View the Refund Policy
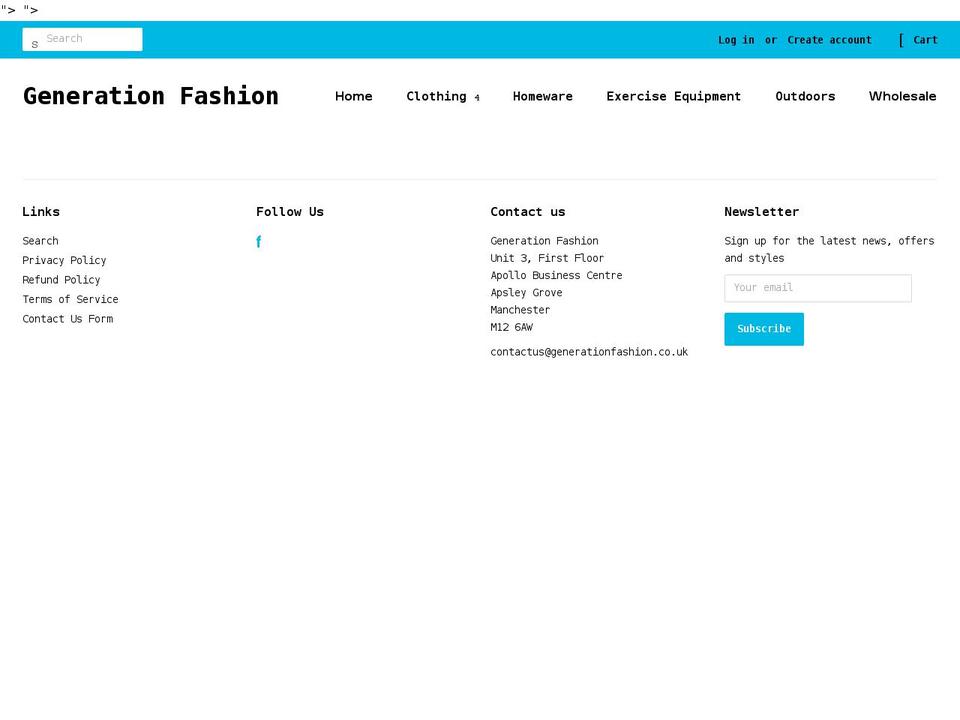This screenshot has height=720, width=960. (61, 280)
